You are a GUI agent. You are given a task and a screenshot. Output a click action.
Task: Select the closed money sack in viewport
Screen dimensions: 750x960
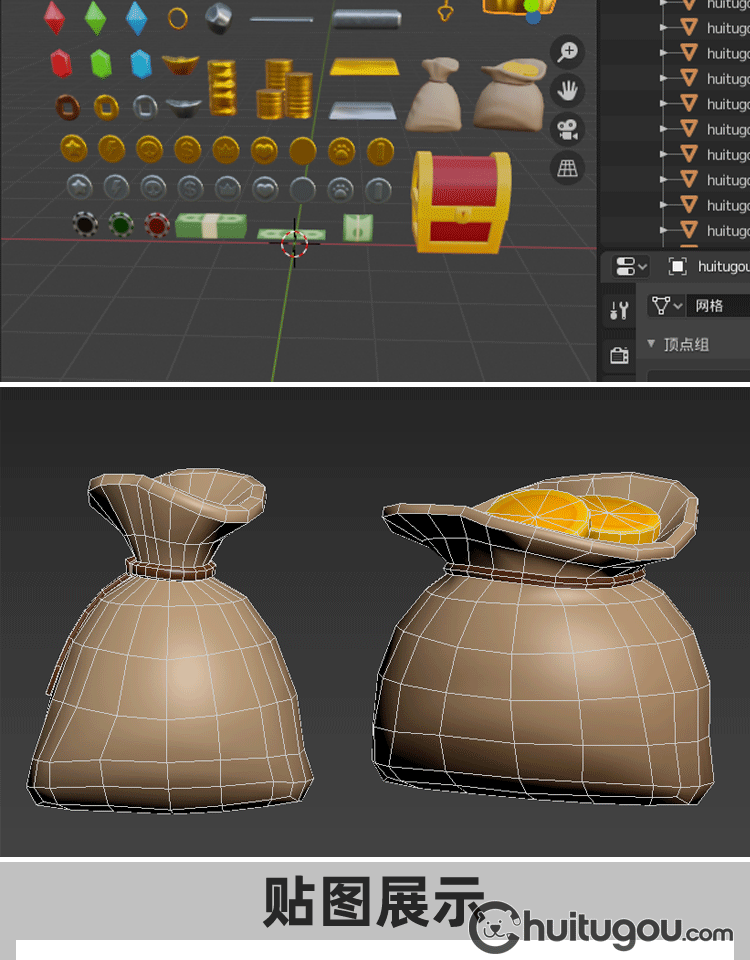tap(434, 94)
